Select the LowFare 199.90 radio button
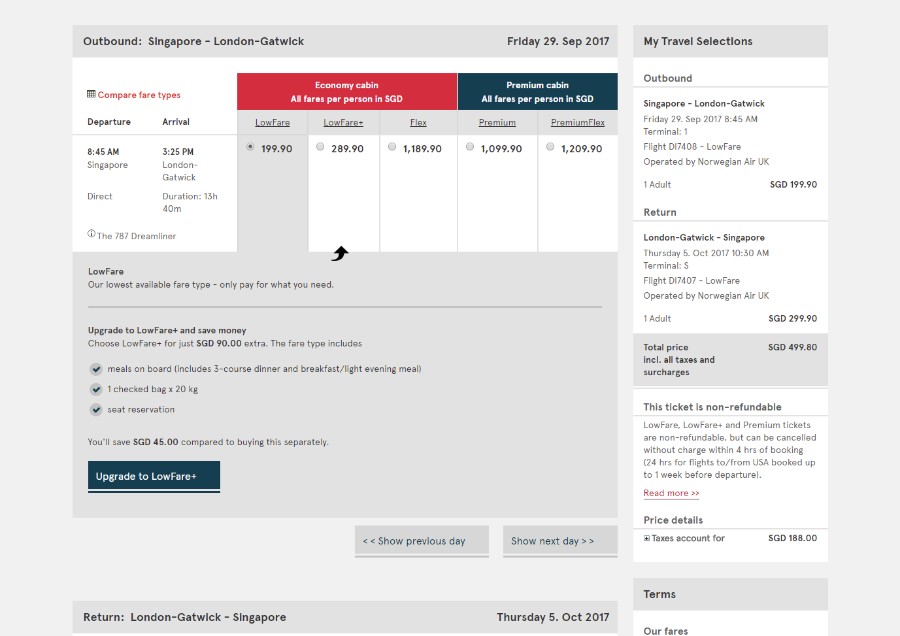Image resolution: width=900 pixels, height=636 pixels. pos(250,147)
